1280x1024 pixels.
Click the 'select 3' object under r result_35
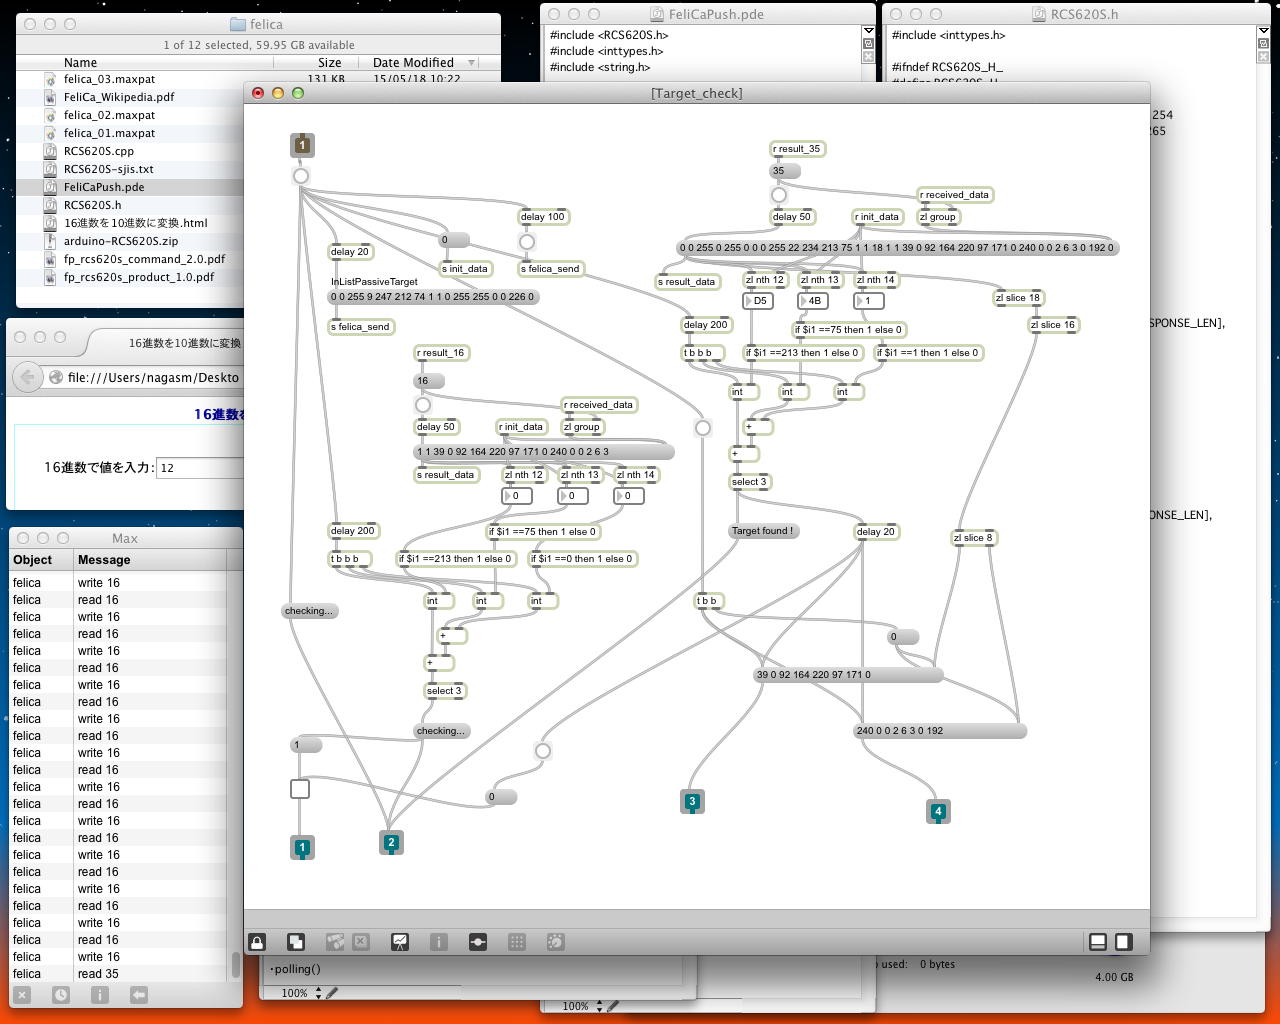click(749, 482)
